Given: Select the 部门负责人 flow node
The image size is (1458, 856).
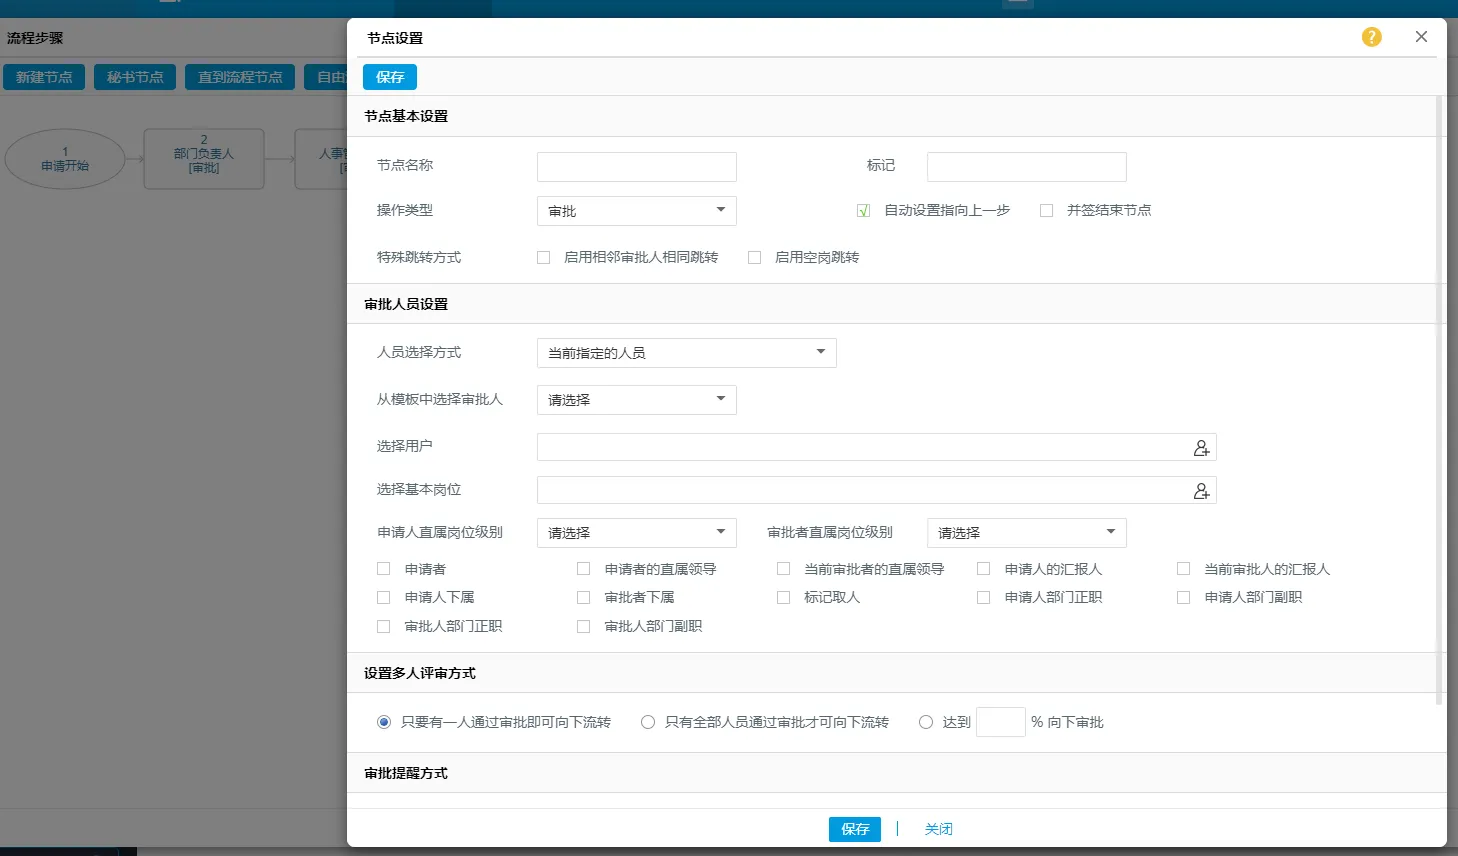Looking at the screenshot, I should point(204,159).
